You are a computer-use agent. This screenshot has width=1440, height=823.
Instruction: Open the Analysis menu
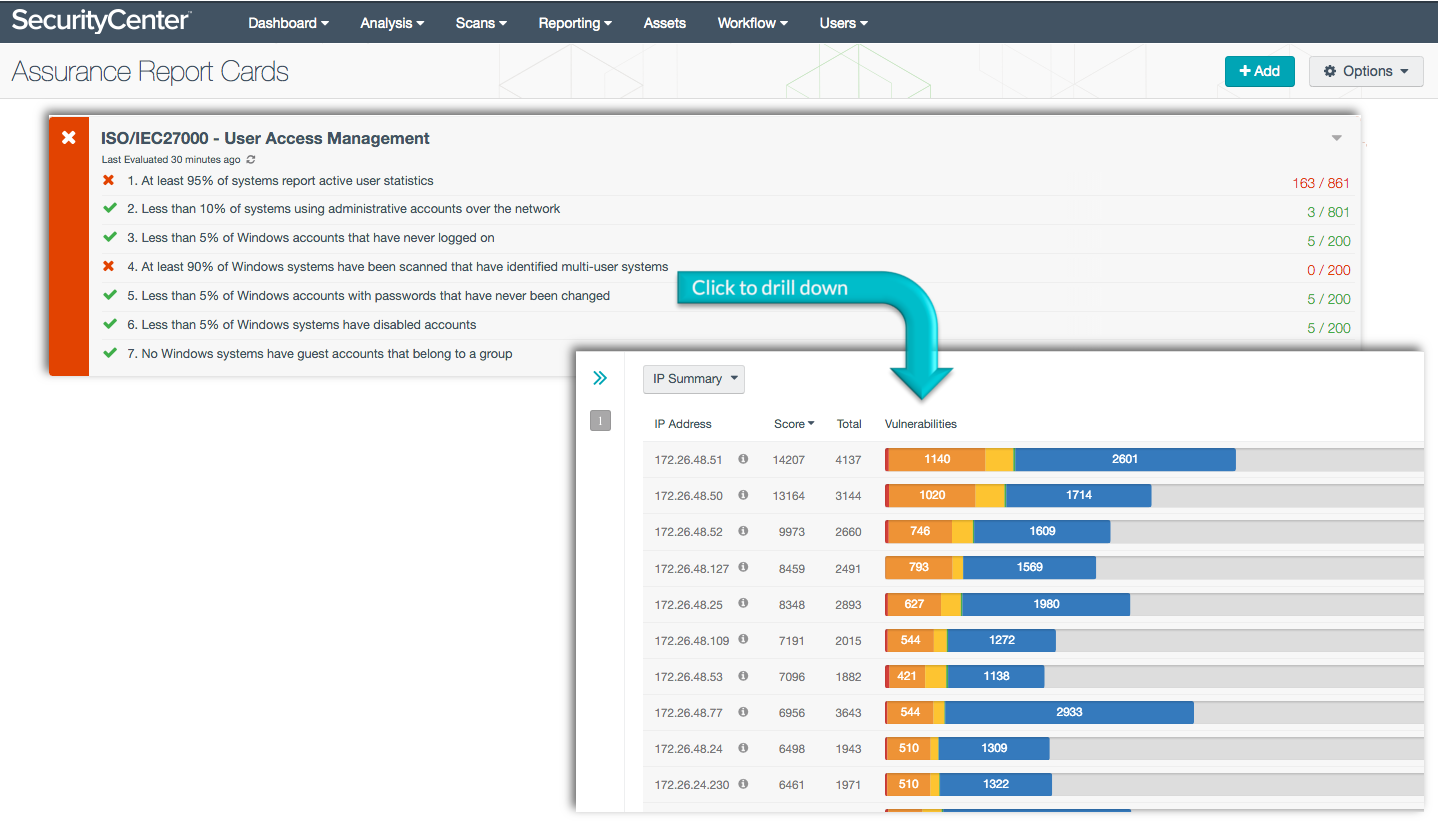point(392,23)
